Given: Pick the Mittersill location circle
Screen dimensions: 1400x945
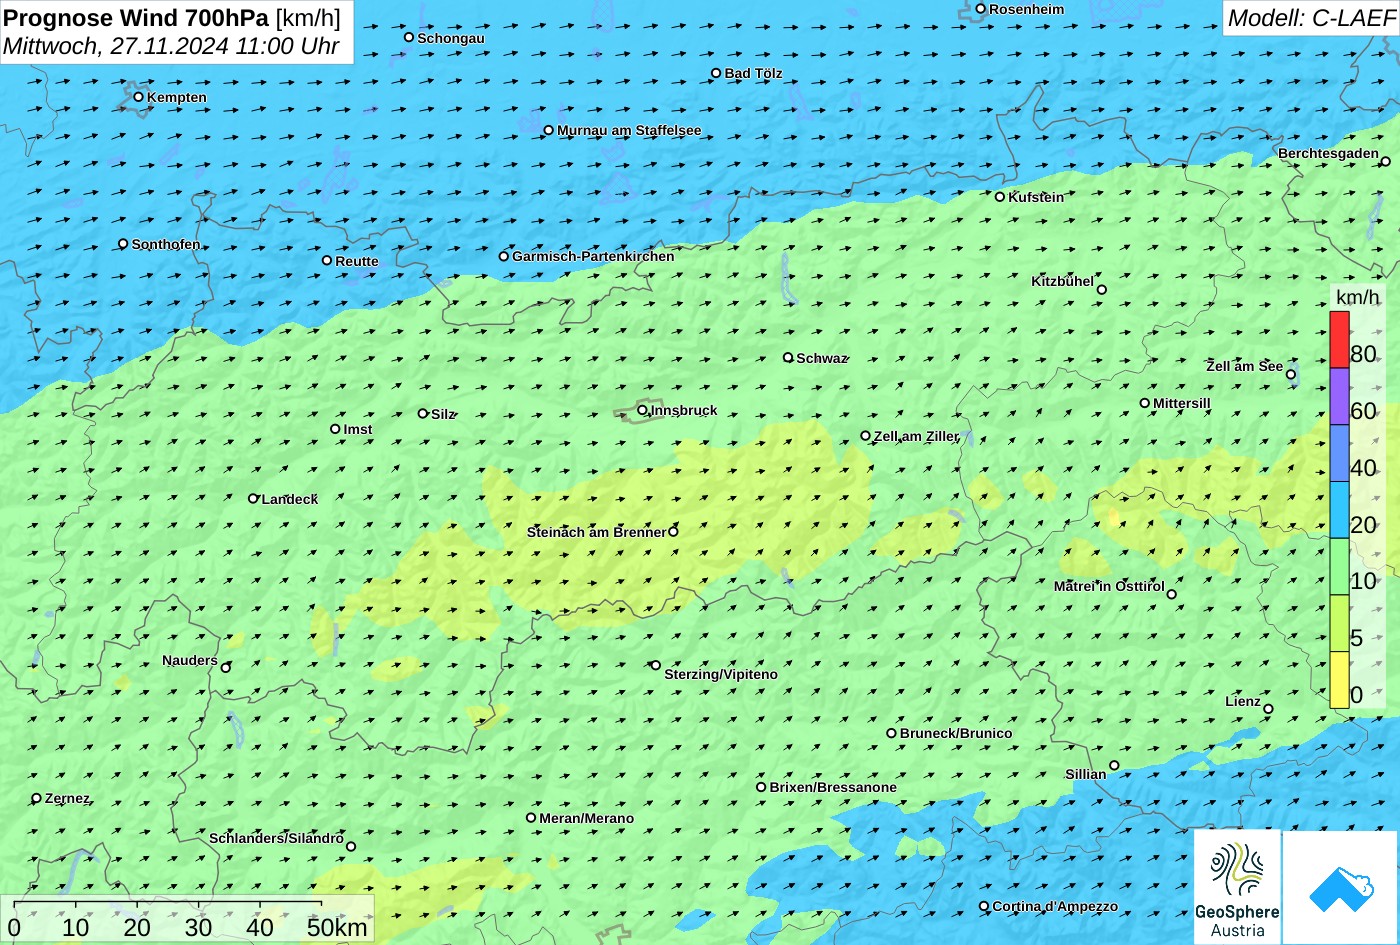Looking at the screenshot, I should point(1145,403).
